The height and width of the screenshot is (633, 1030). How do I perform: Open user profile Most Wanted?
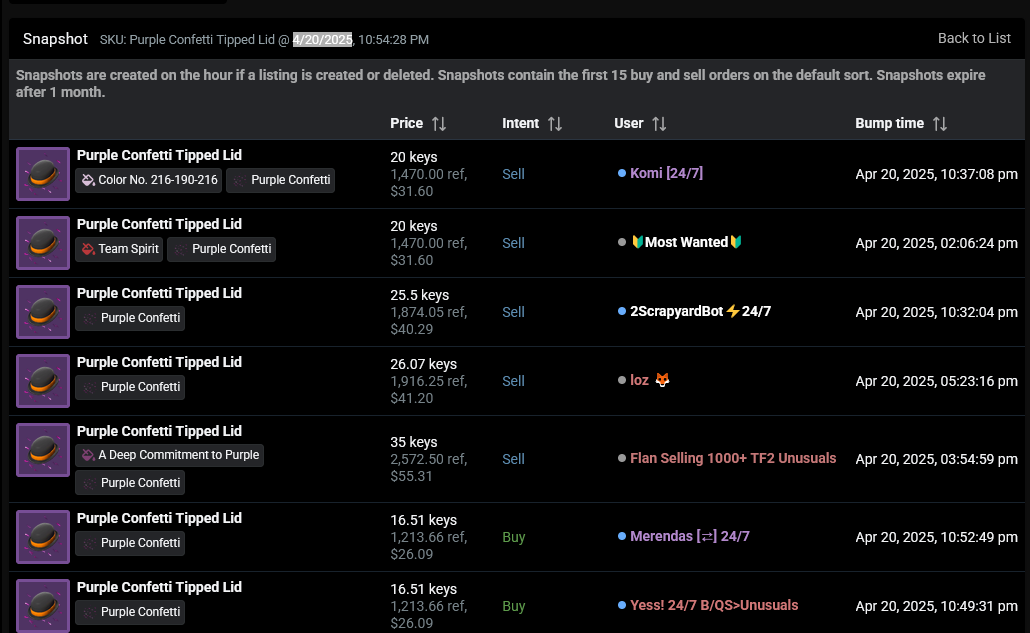click(686, 242)
